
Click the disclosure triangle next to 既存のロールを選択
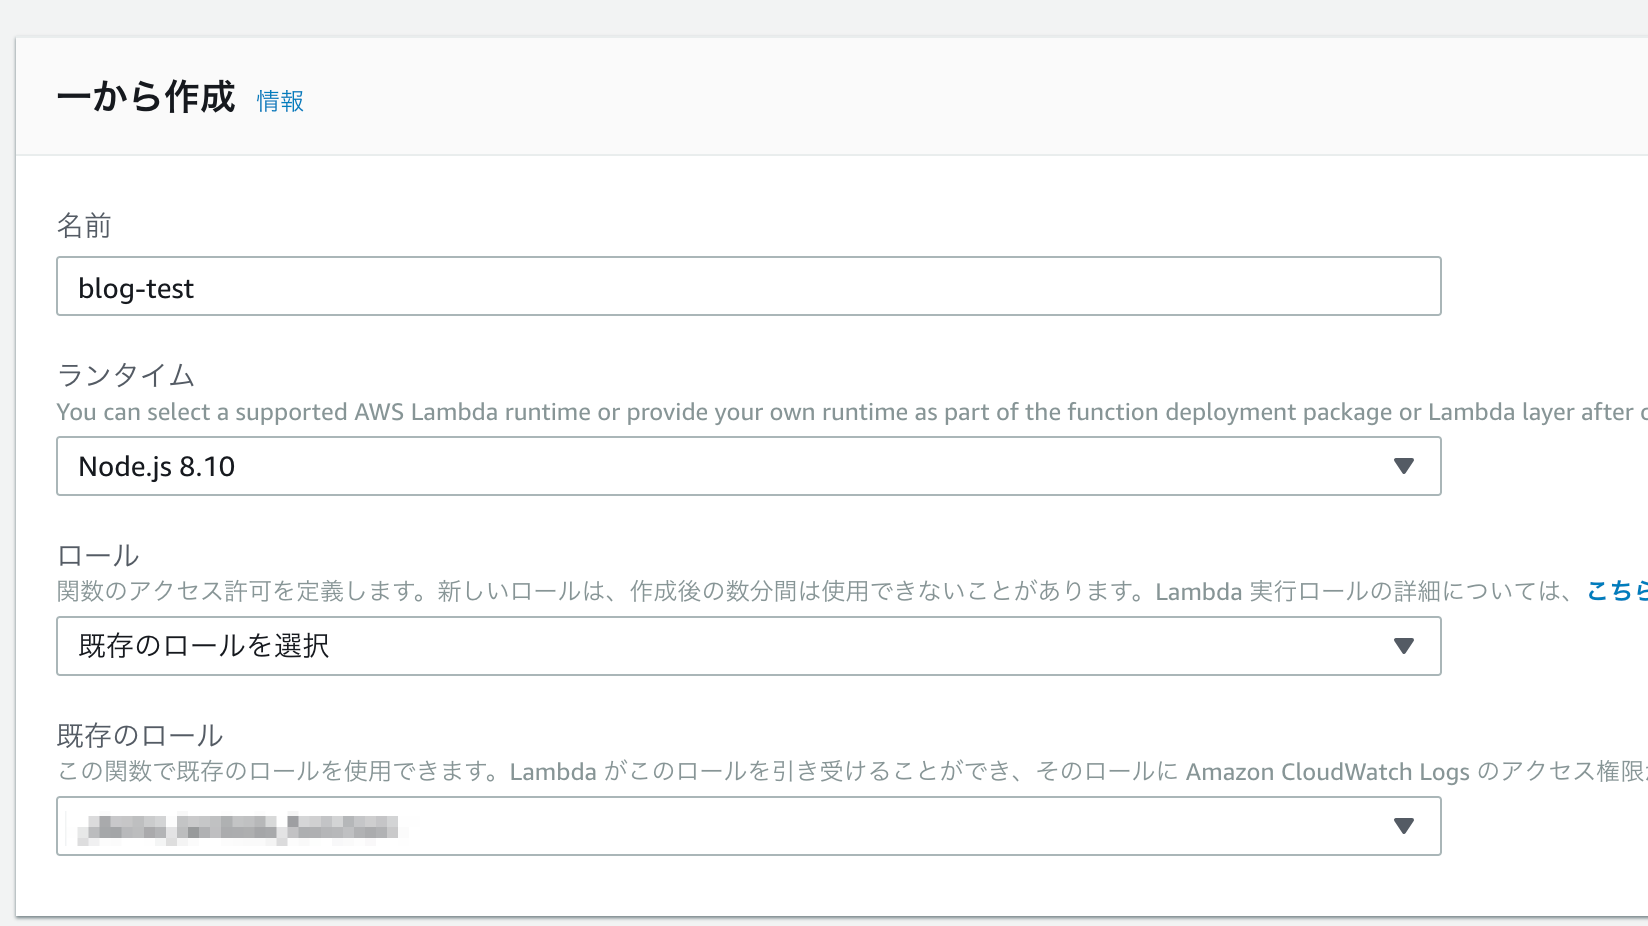tap(1404, 645)
